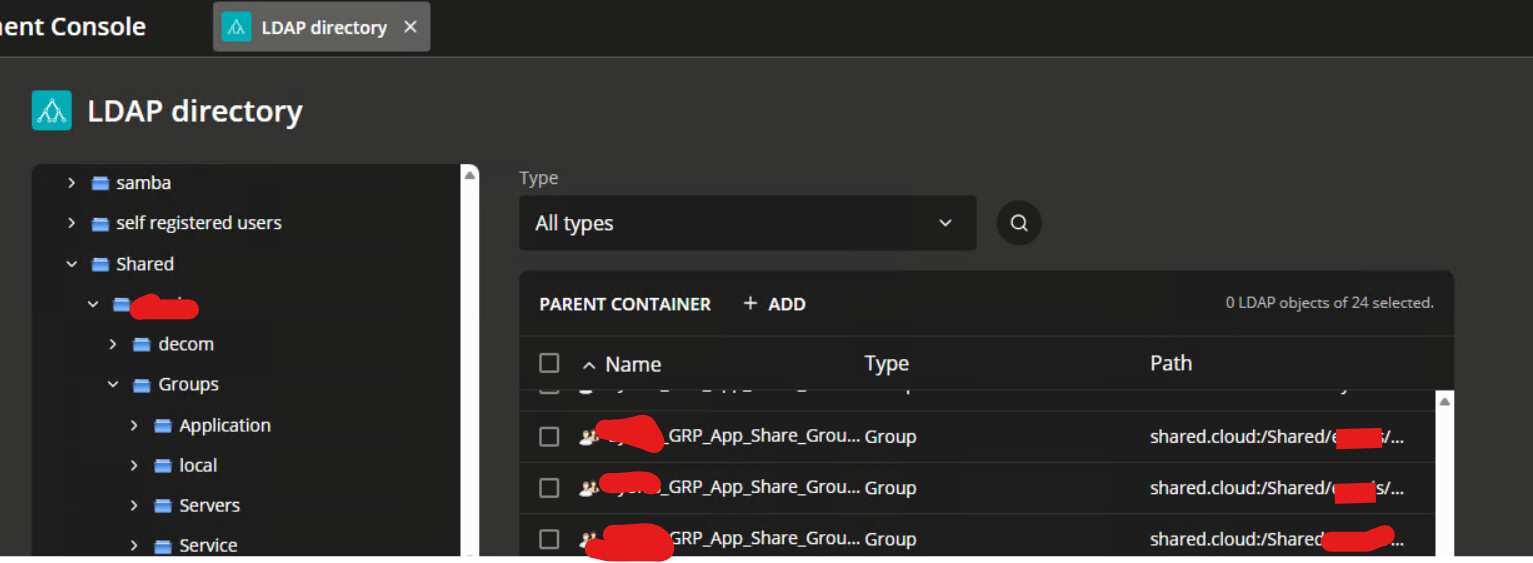The image size is (1533, 563).
Task: Collapse the Shared tree node
Action: pyautogui.click(x=71, y=264)
